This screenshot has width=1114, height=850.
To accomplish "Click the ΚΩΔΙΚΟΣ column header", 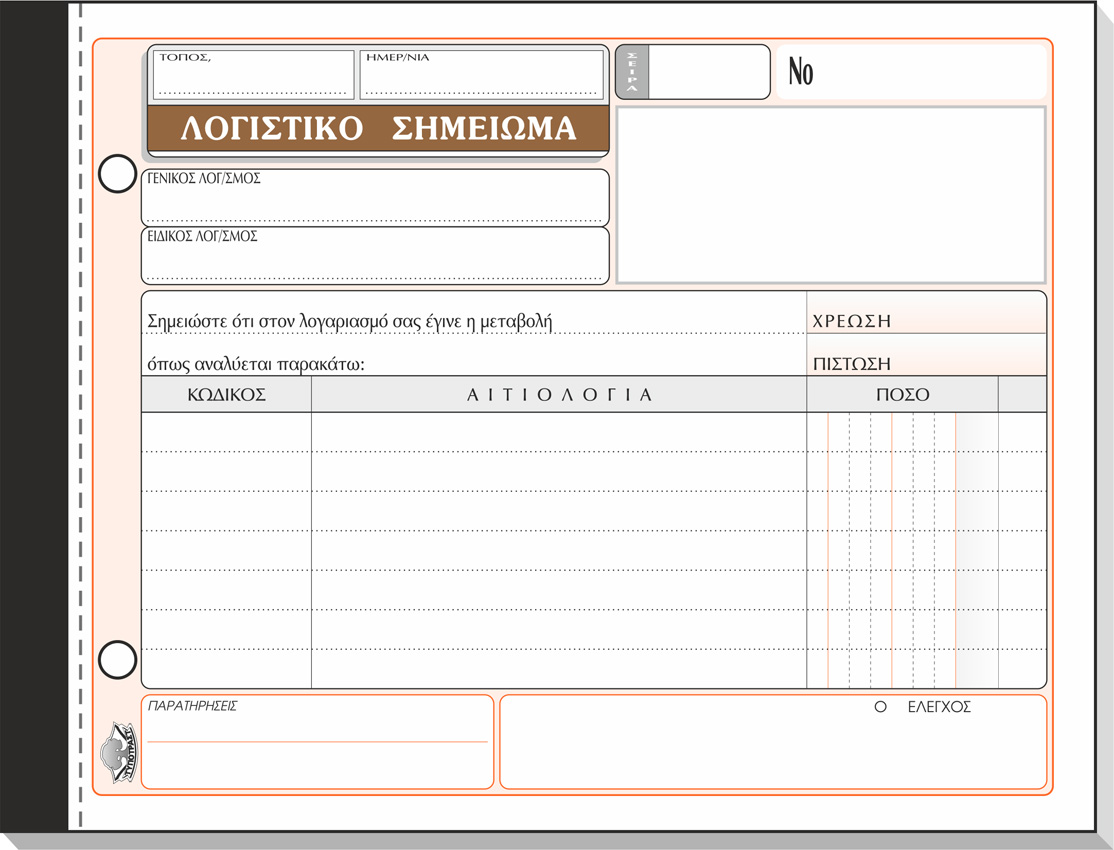I will tap(226, 395).
